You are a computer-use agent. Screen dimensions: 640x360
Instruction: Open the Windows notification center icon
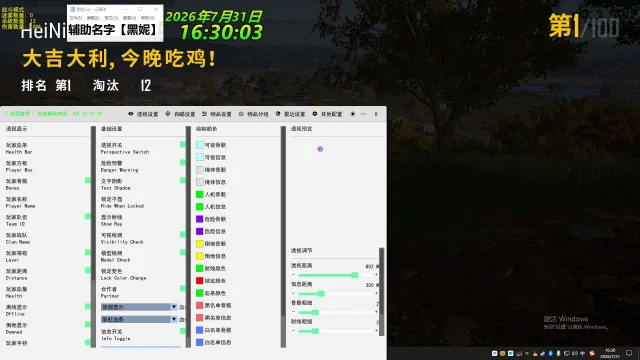click(x=629, y=353)
